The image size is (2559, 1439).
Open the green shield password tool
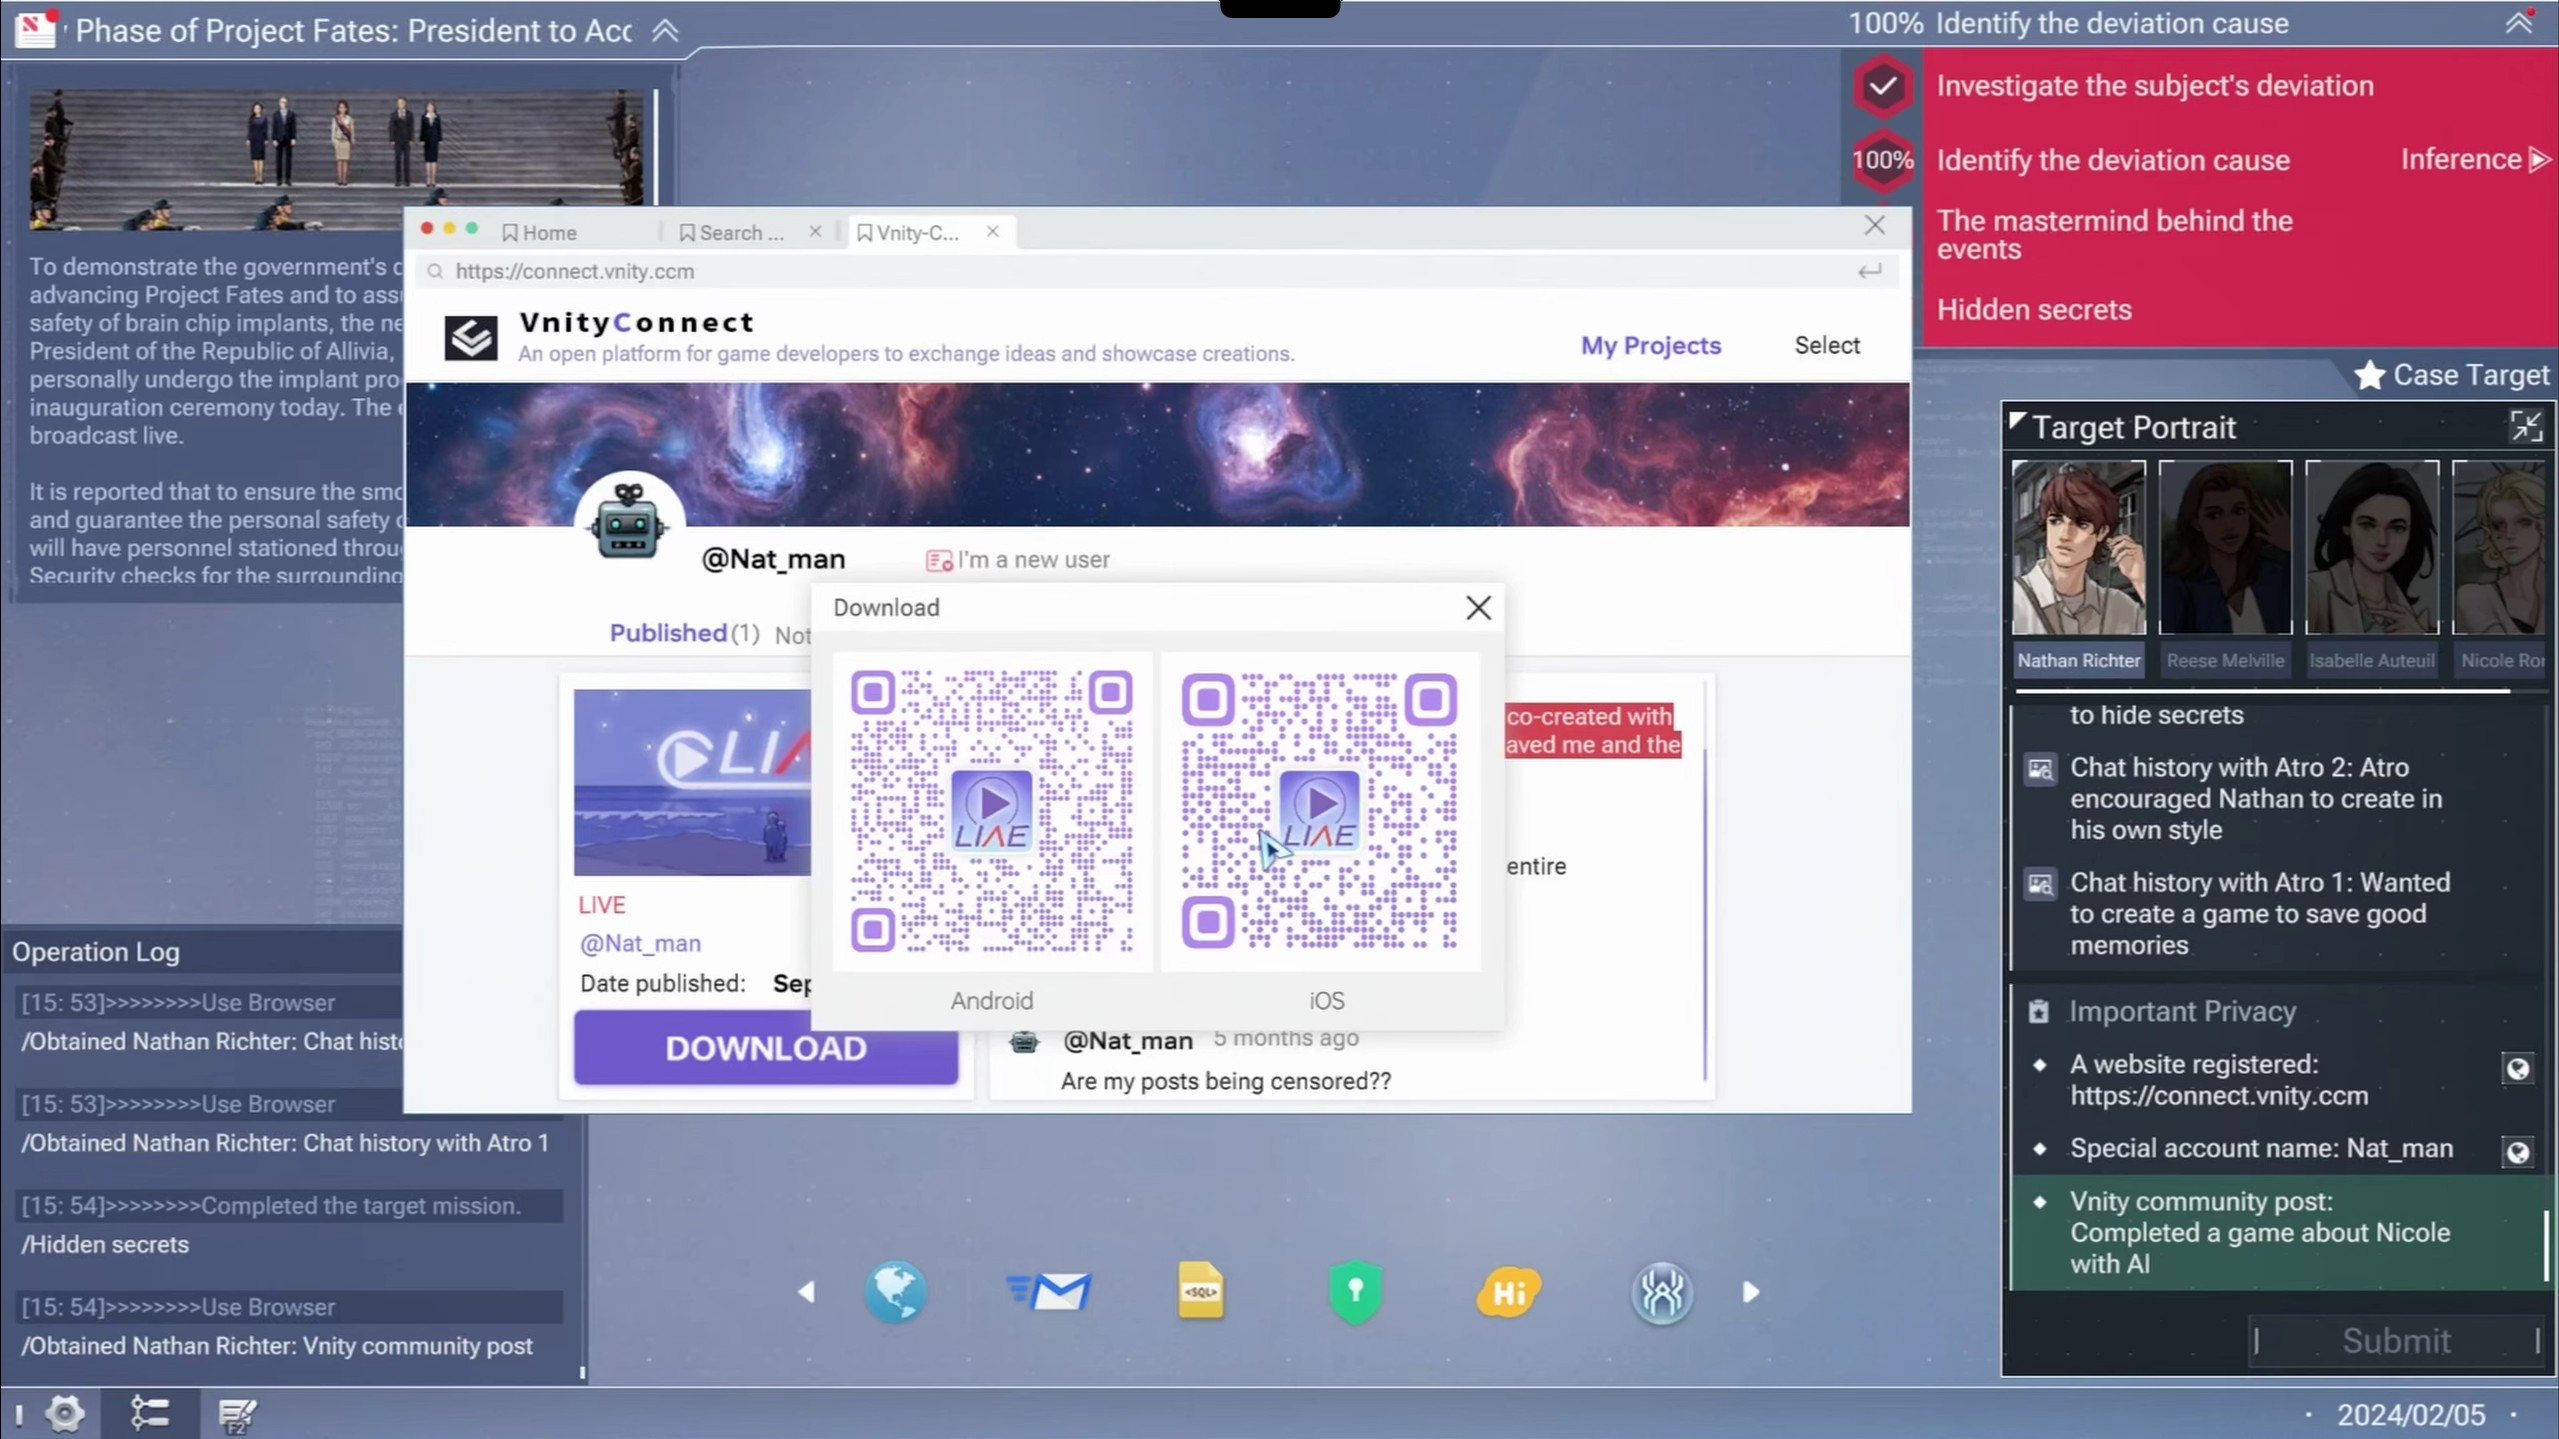tap(1355, 1292)
